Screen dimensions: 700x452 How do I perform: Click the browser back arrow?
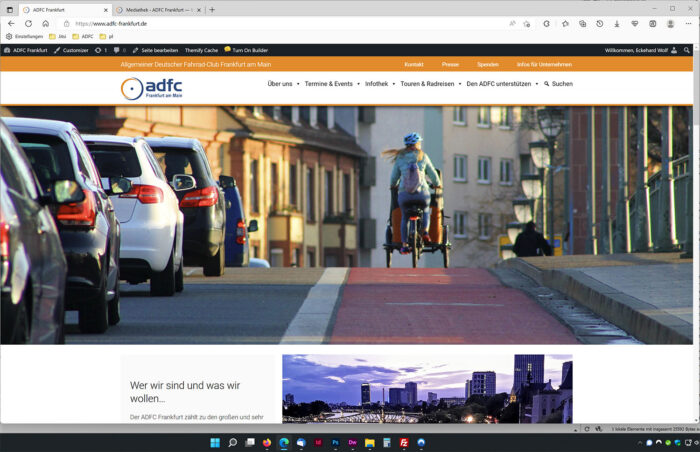click(x=12, y=23)
